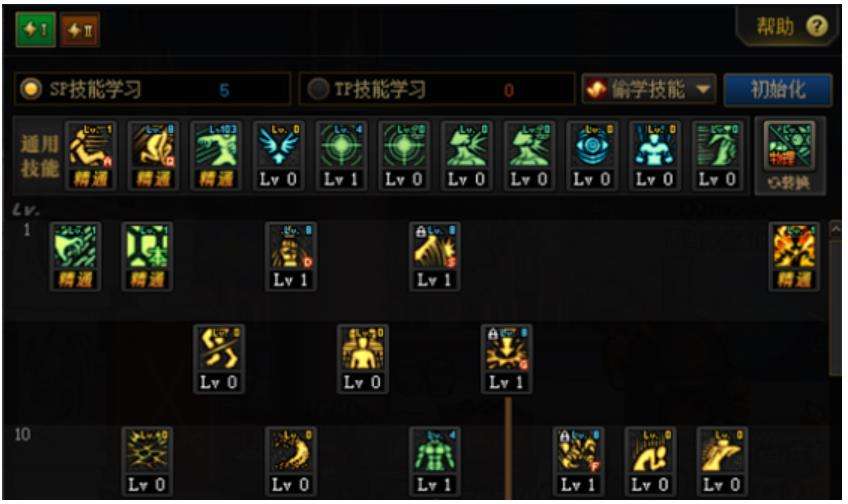Click the 初始化 reset button
The image size is (848, 504).
point(778,89)
